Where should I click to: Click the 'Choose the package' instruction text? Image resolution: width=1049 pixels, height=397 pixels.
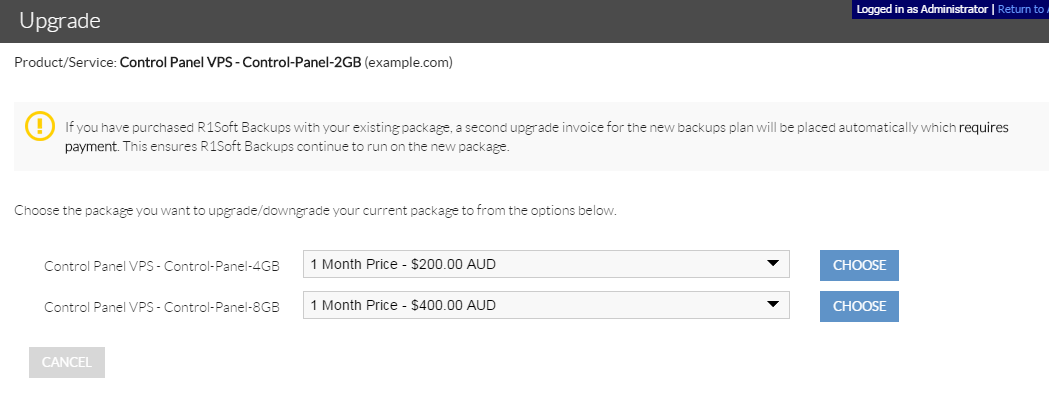[x=315, y=210]
